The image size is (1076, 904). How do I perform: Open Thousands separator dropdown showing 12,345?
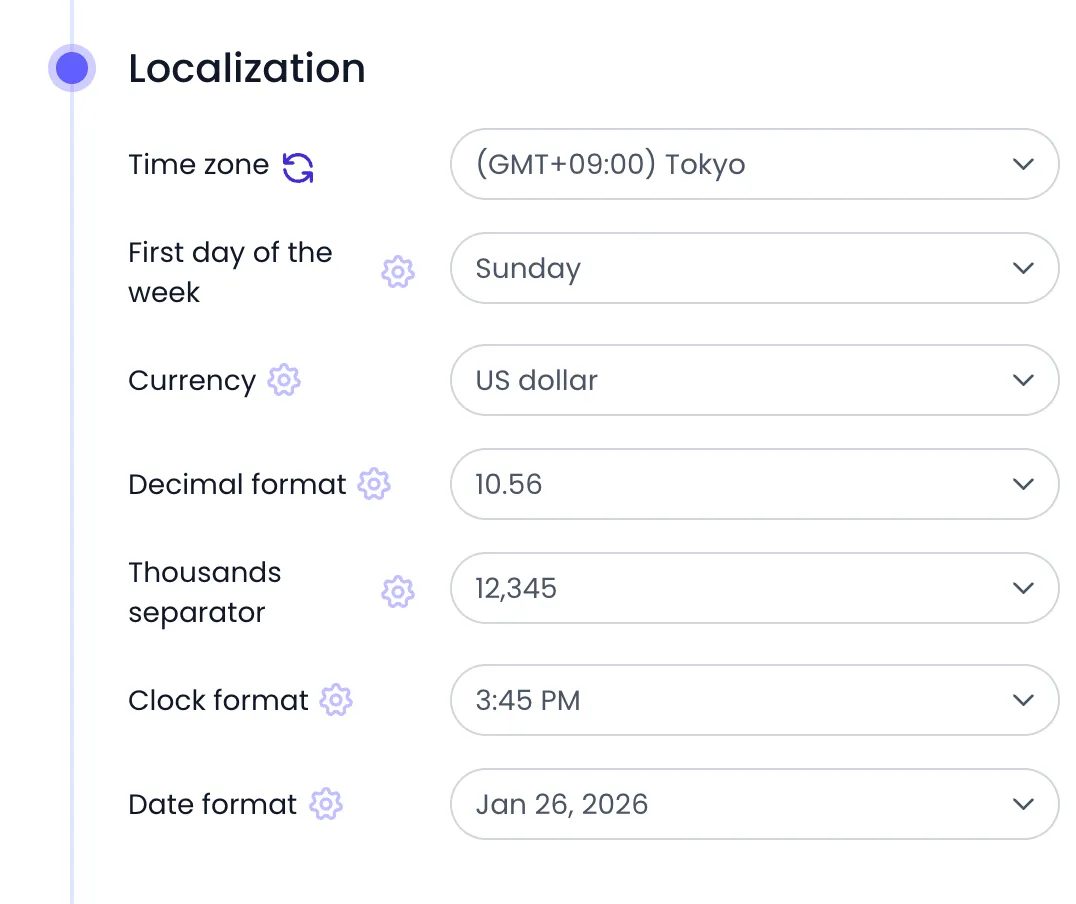pyautogui.click(x=755, y=588)
